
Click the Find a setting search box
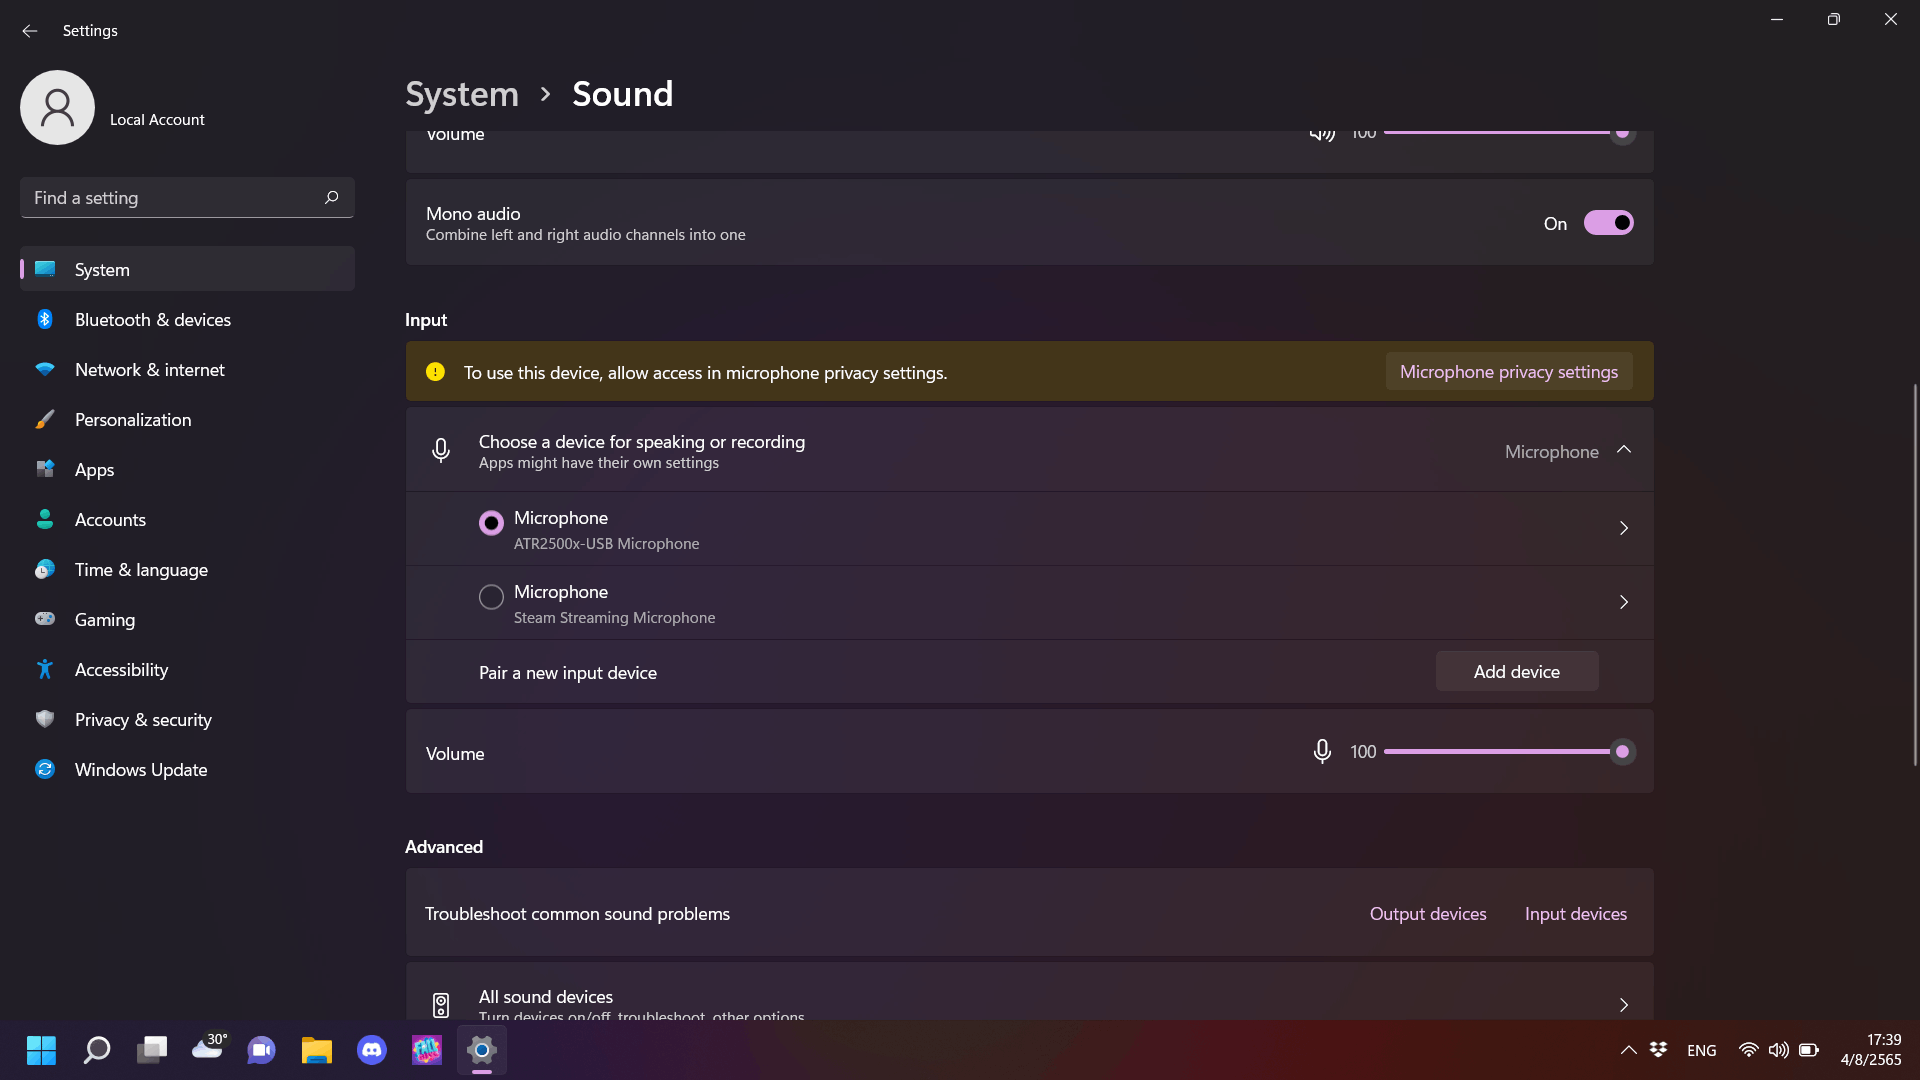coord(170,198)
